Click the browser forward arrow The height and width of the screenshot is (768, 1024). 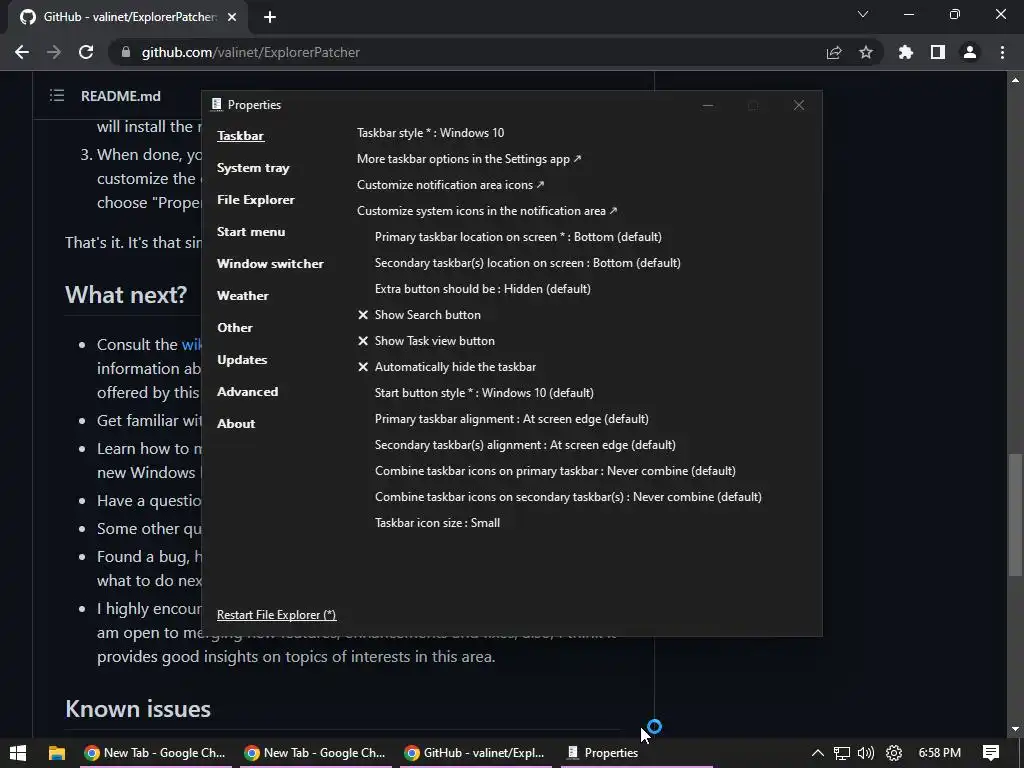[54, 52]
